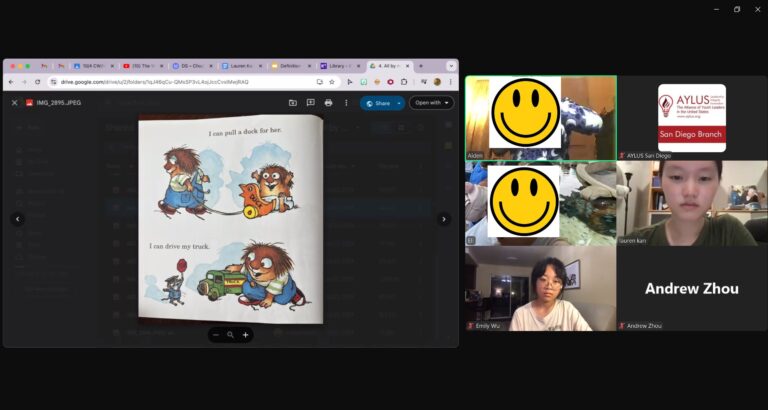
Task: Reload the page in the browser
Action: click(x=37, y=82)
